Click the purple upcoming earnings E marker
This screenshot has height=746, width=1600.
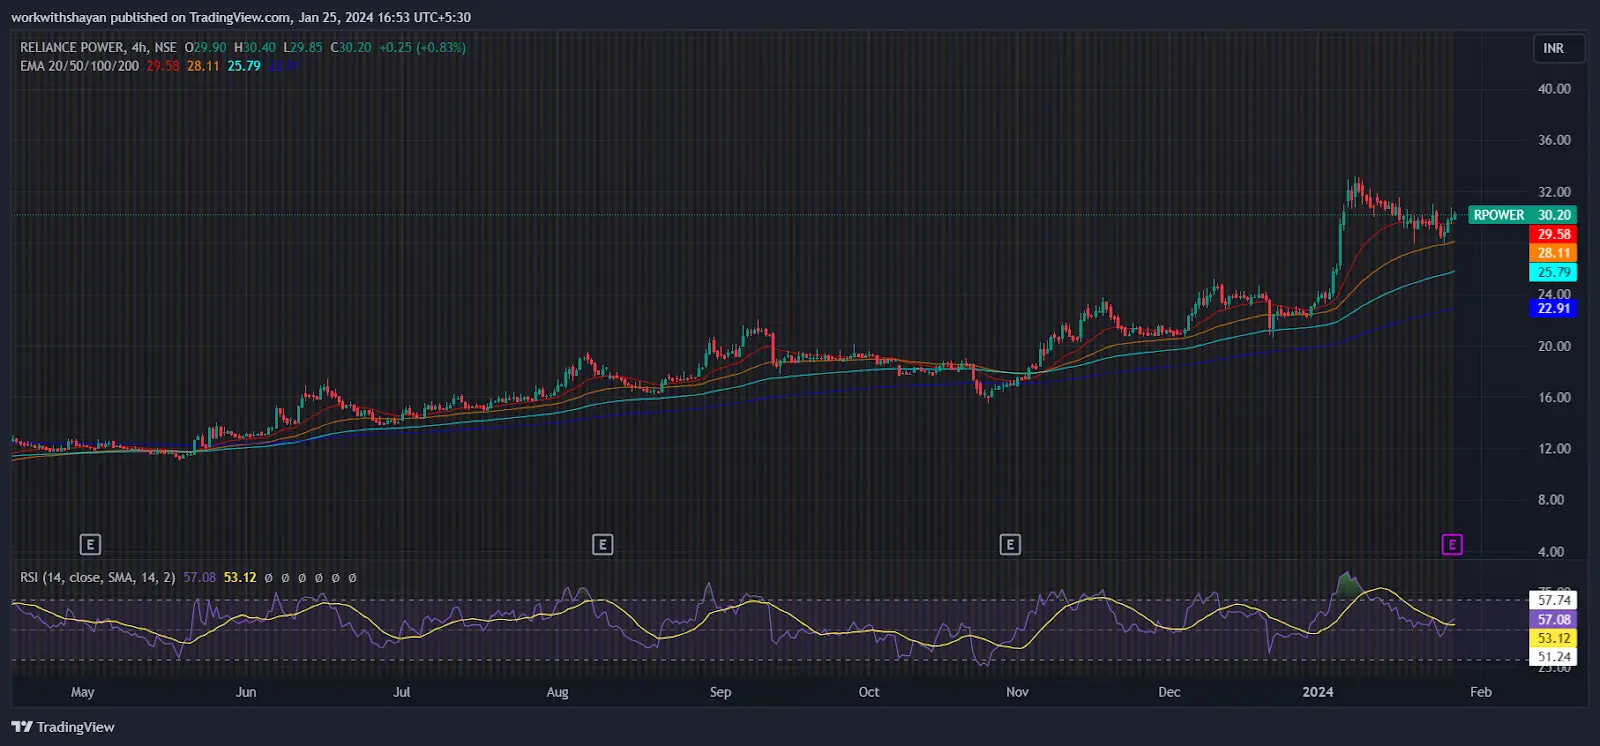click(1452, 545)
